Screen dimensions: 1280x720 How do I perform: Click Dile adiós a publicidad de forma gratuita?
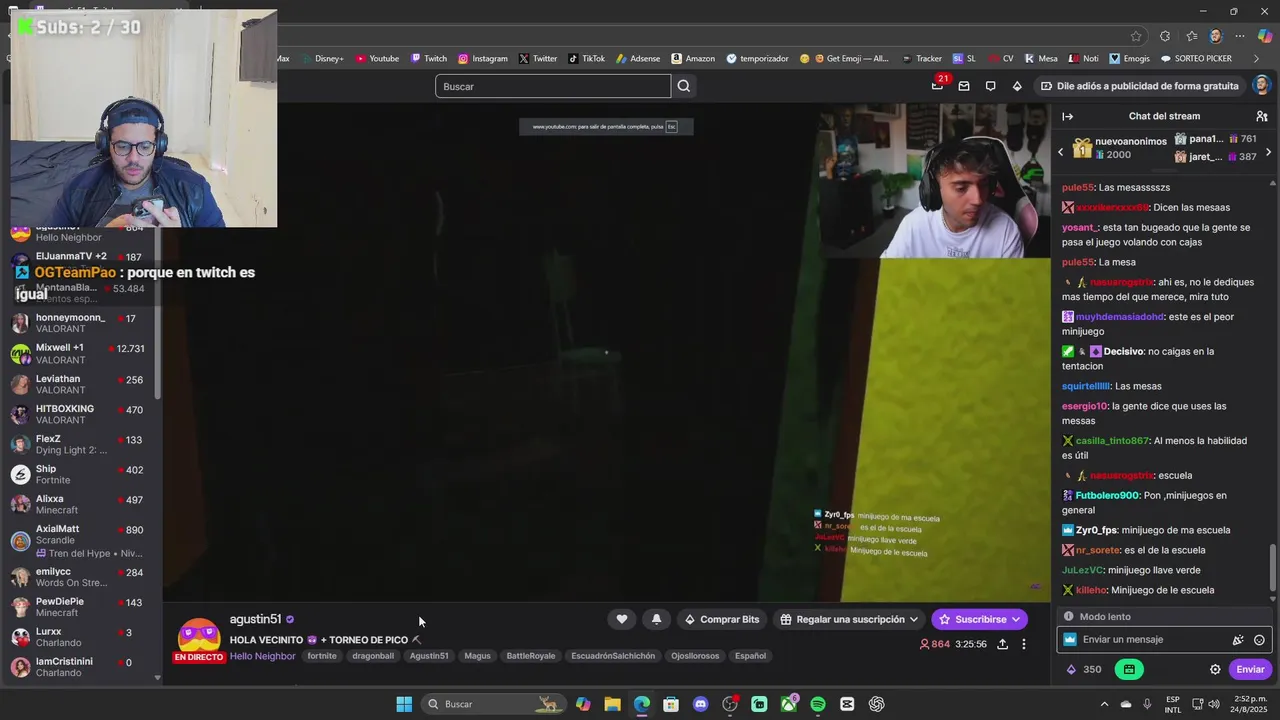tap(1140, 86)
